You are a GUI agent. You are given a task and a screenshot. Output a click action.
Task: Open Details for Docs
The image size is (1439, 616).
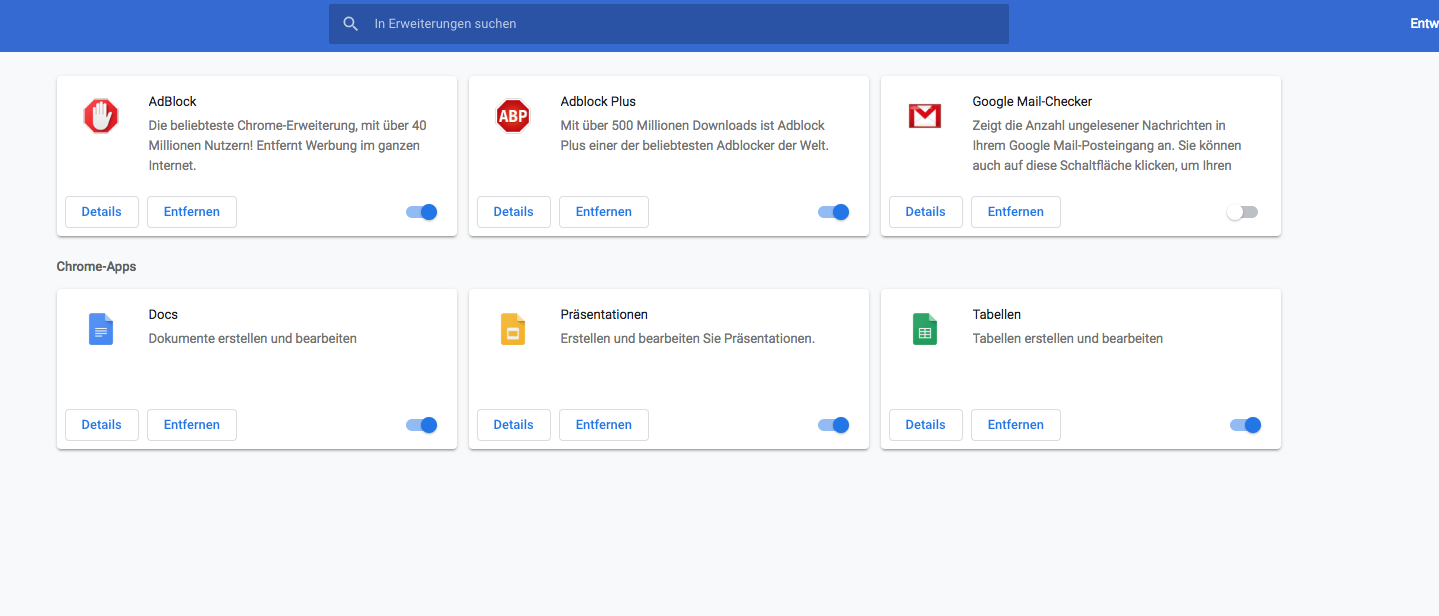[102, 425]
